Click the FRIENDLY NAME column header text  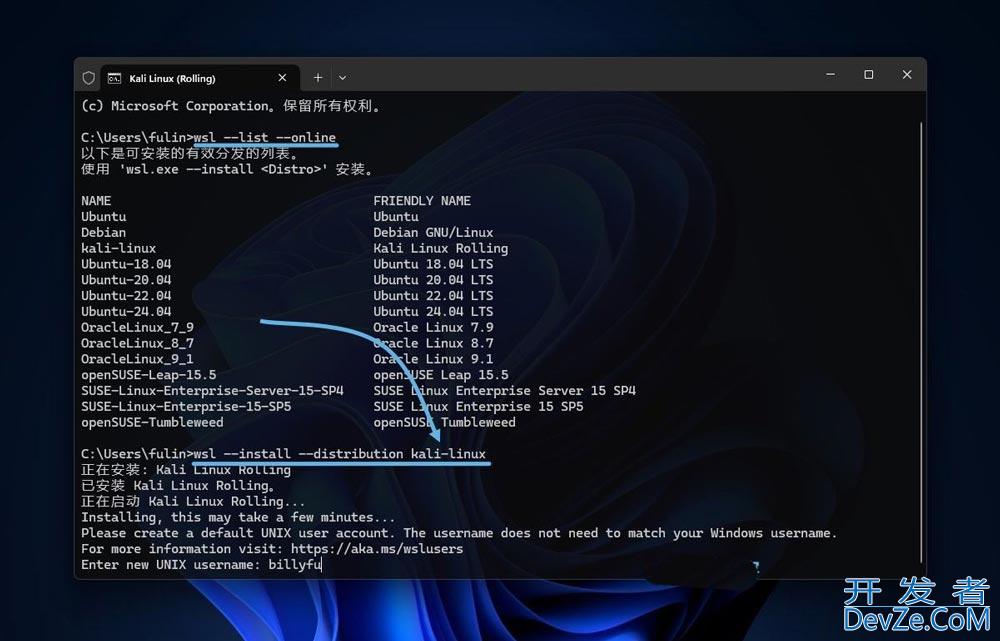pos(422,201)
